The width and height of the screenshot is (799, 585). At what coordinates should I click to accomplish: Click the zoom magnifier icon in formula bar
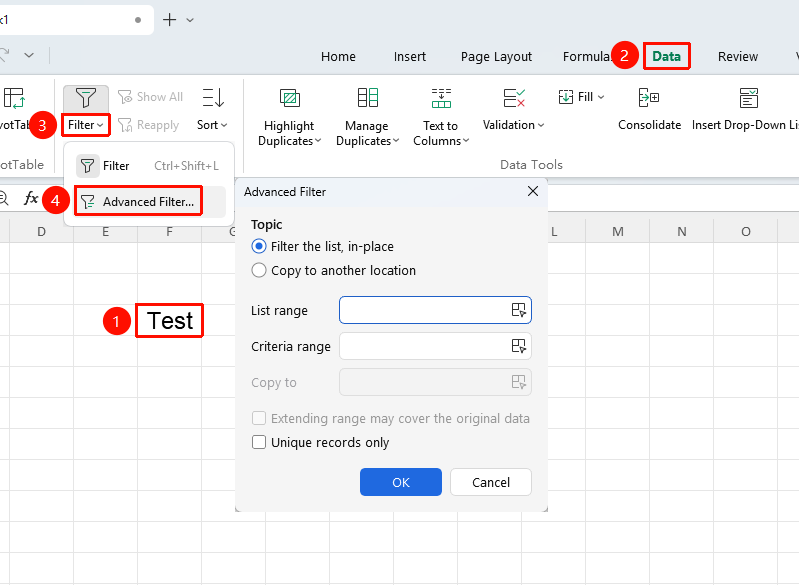4,198
